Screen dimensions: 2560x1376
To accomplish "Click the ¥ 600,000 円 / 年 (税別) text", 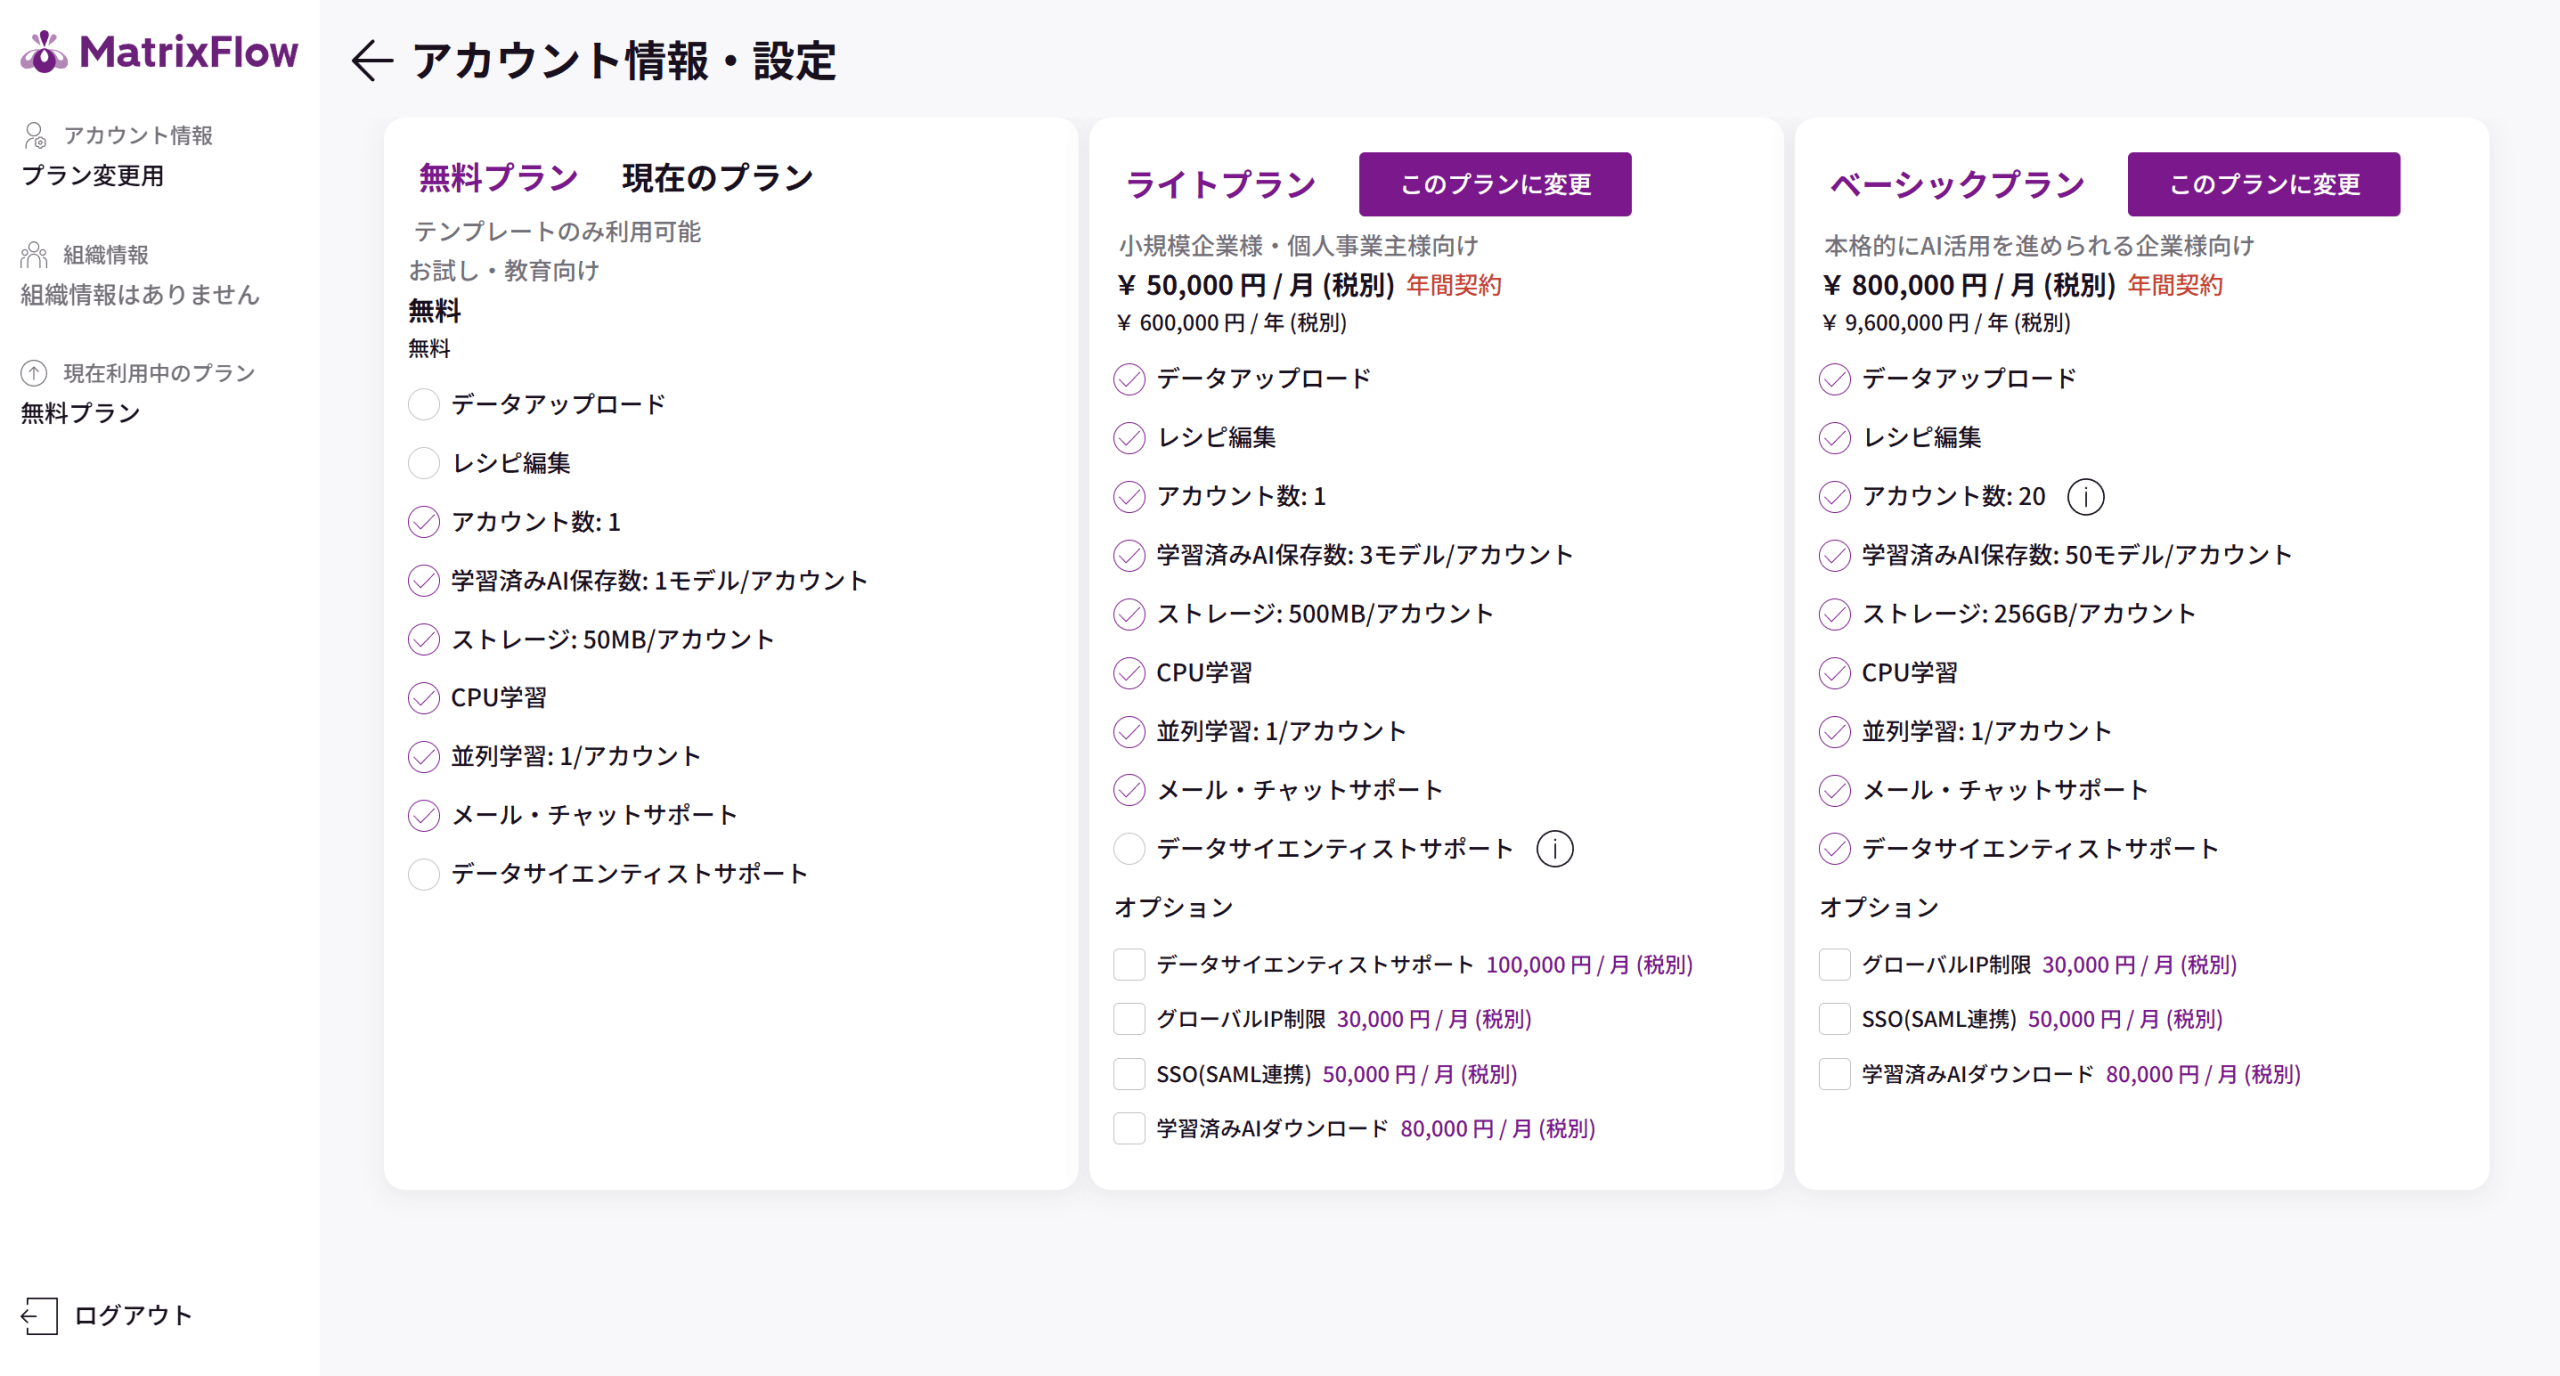I will pos(1231,323).
